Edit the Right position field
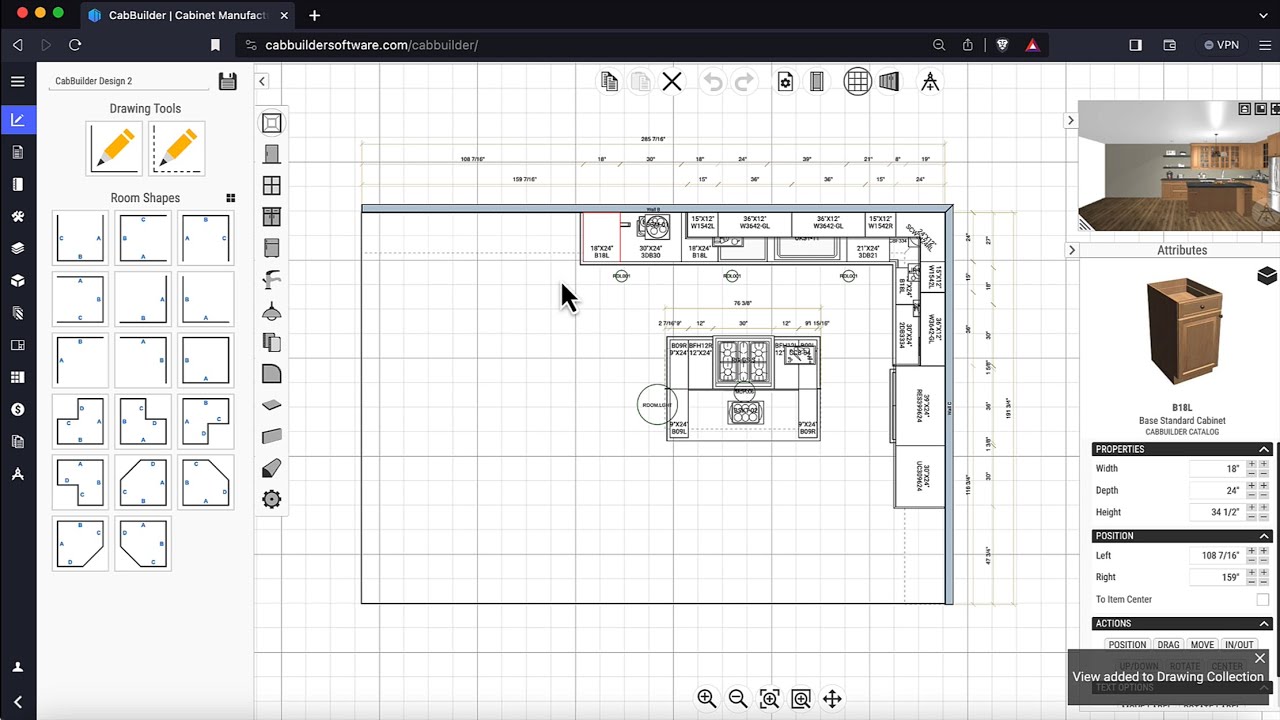 [1216, 578]
